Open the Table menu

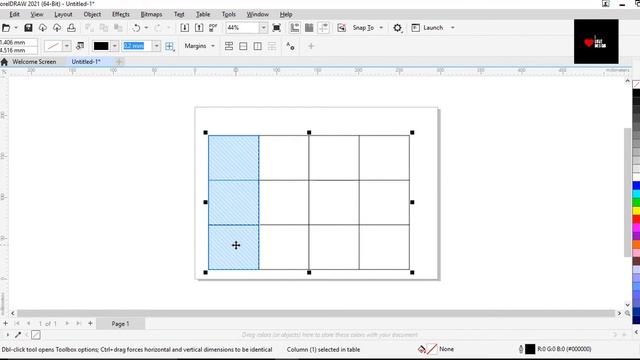tap(203, 14)
